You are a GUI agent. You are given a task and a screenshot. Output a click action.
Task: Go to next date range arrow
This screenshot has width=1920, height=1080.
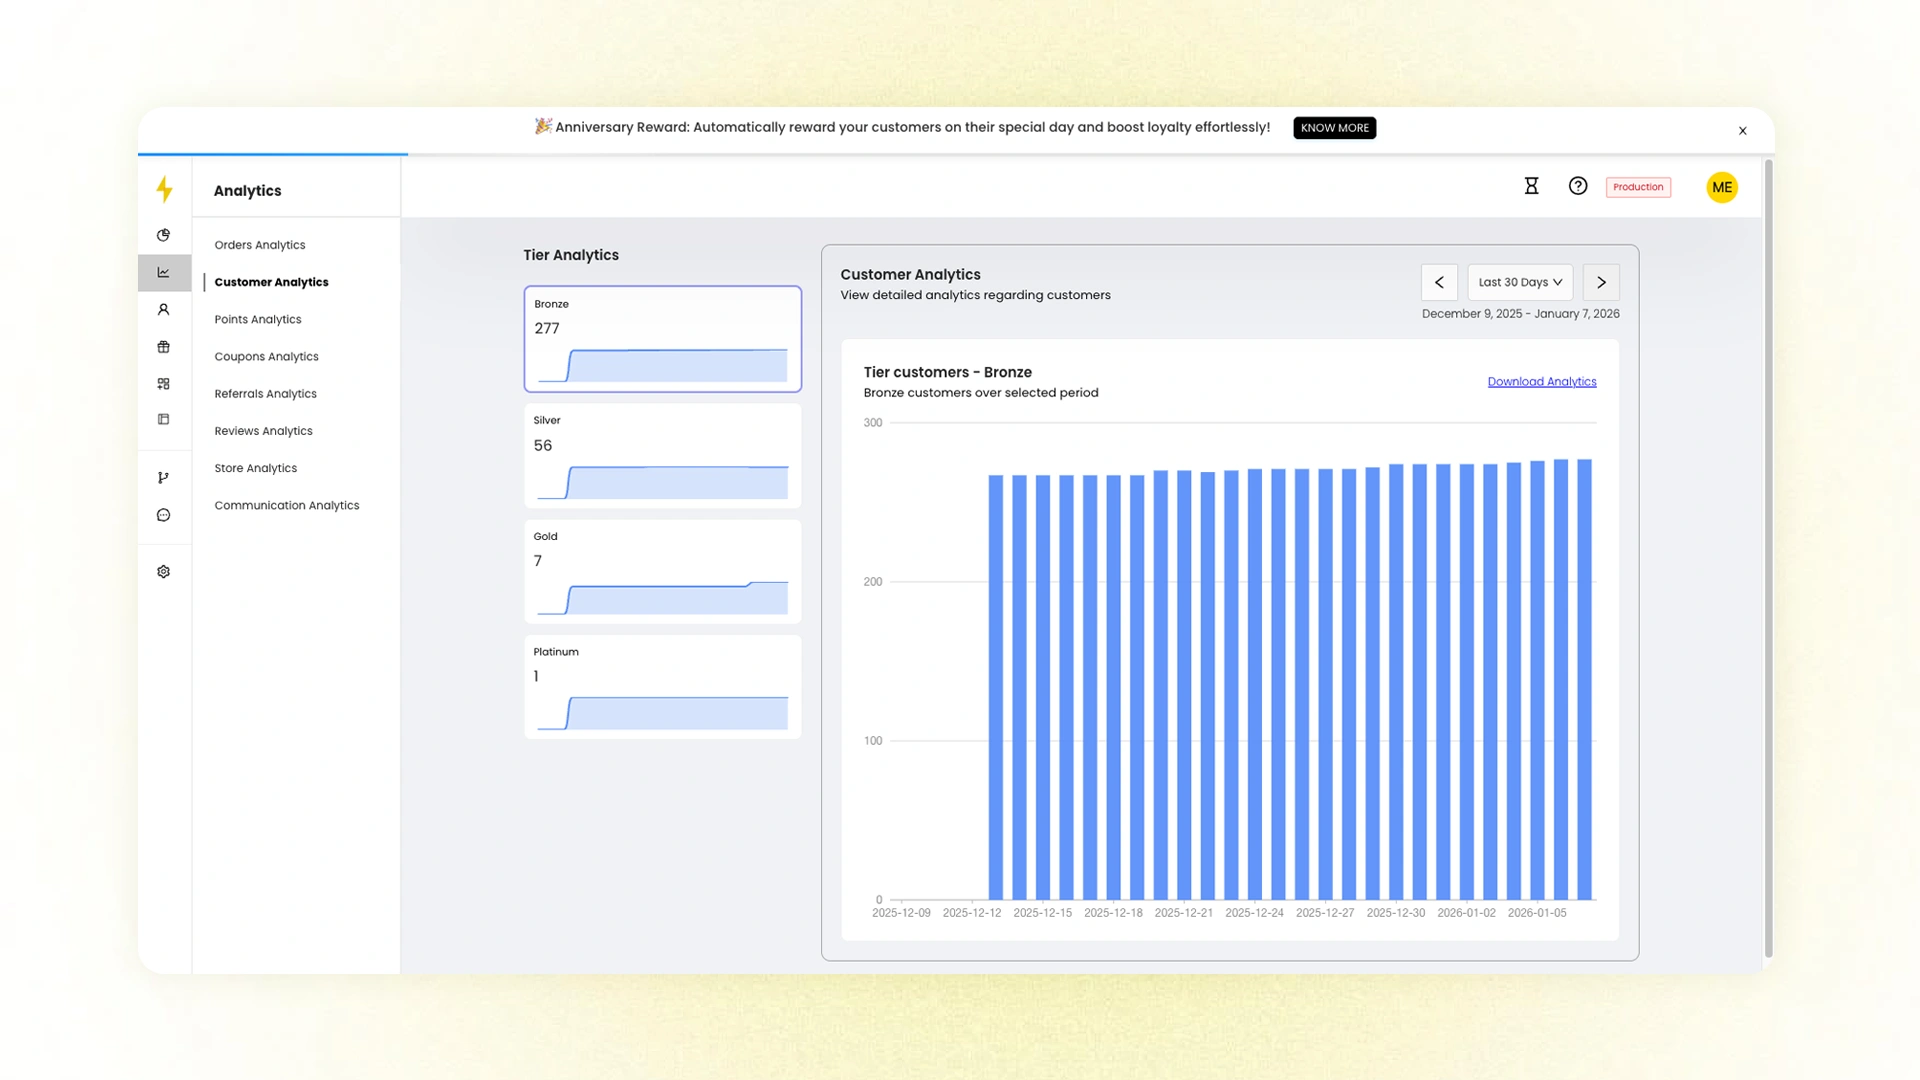tap(1601, 282)
